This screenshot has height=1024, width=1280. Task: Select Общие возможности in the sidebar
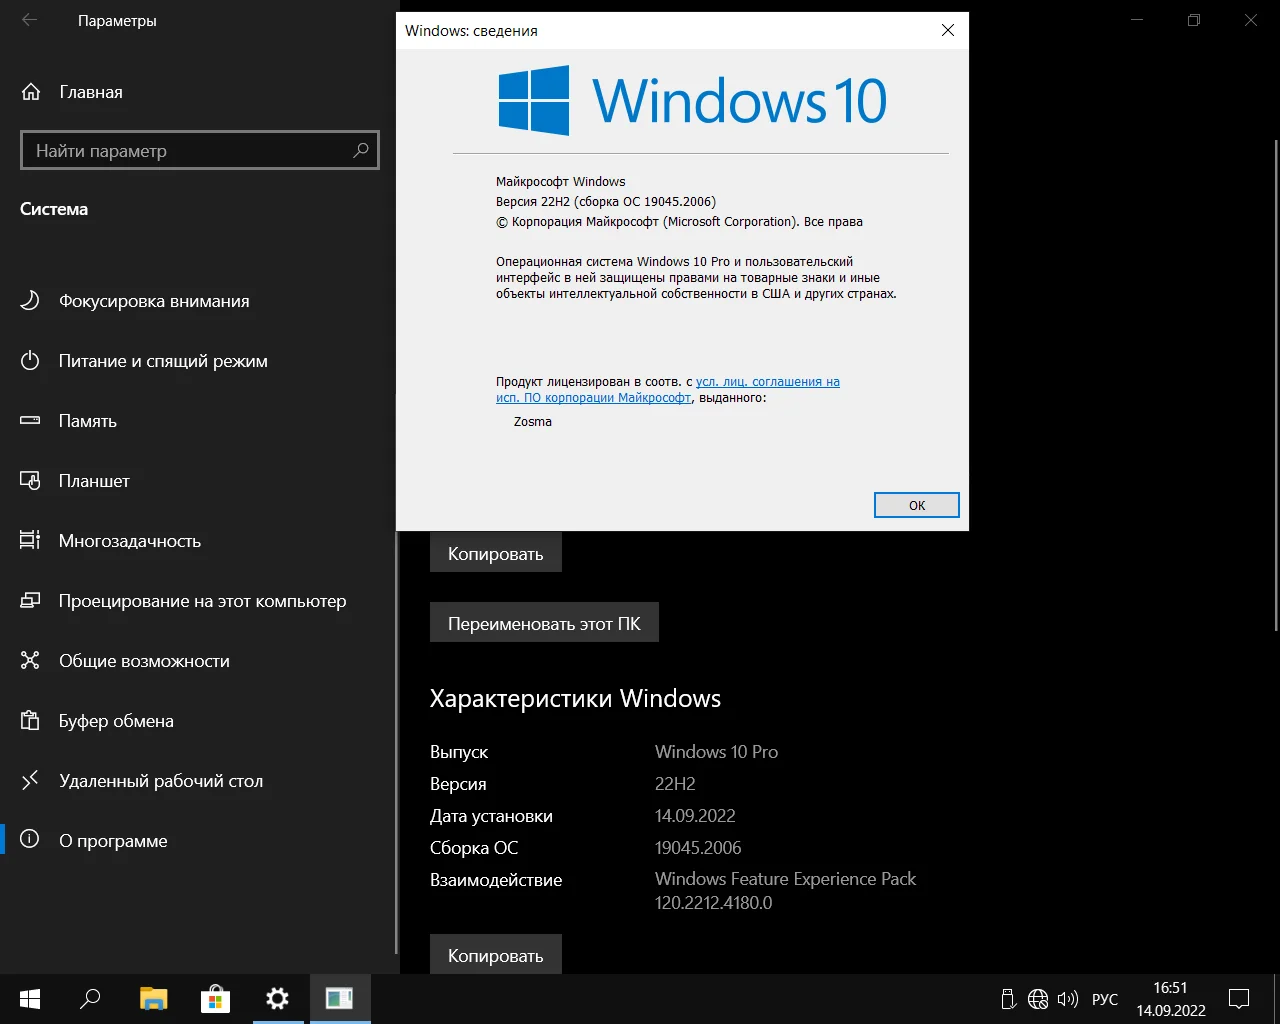tap(144, 661)
